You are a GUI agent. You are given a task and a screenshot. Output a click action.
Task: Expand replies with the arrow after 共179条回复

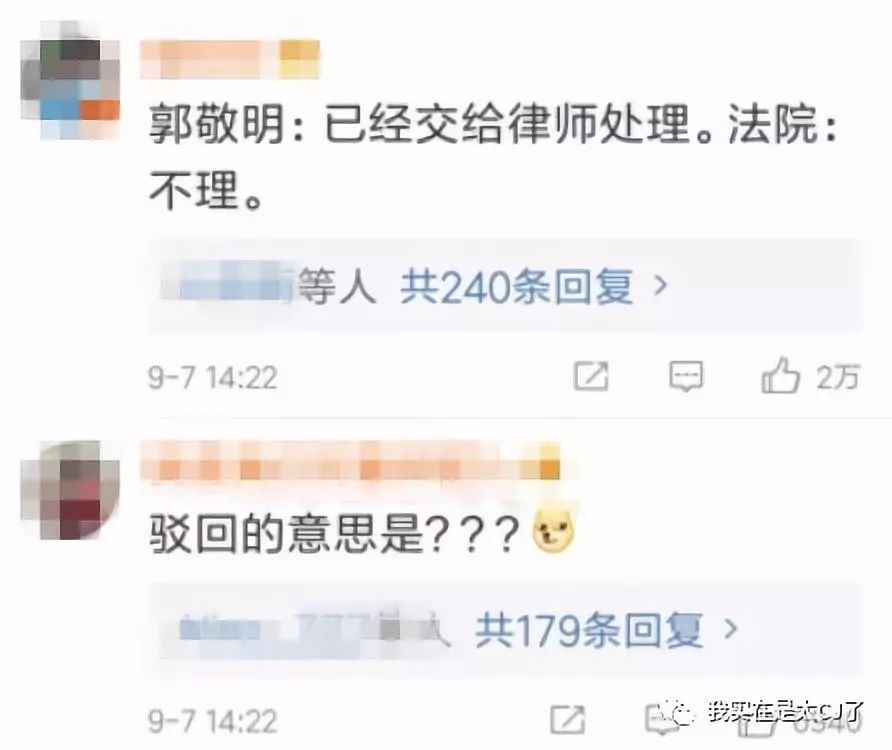730,629
